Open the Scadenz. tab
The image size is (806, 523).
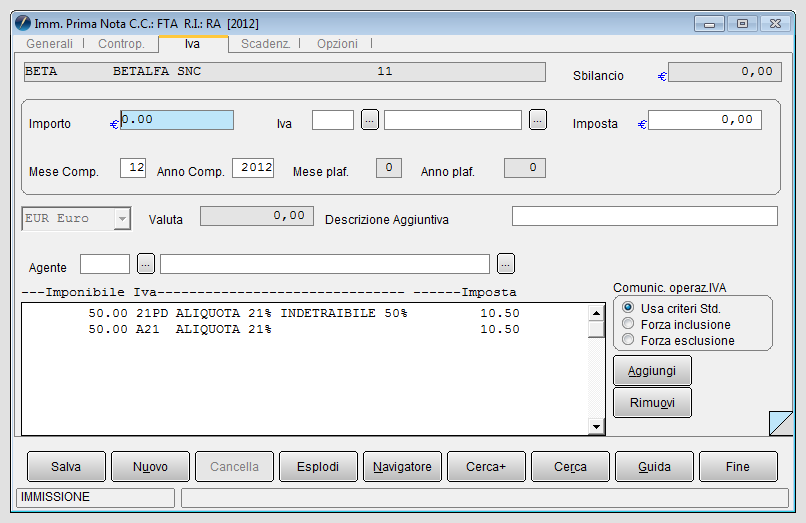265,44
